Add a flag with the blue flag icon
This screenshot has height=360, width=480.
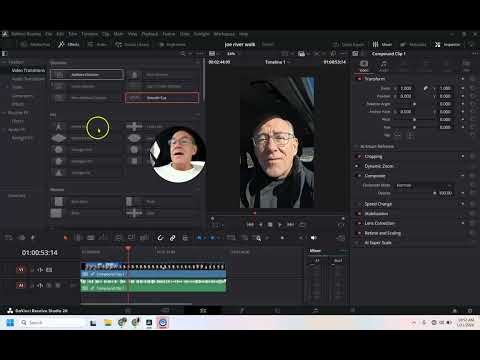[199, 238]
